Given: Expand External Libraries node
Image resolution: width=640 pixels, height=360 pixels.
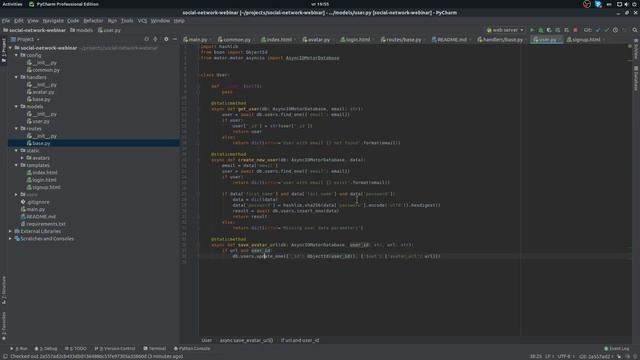Looking at the screenshot, I should click(x=11, y=231).
